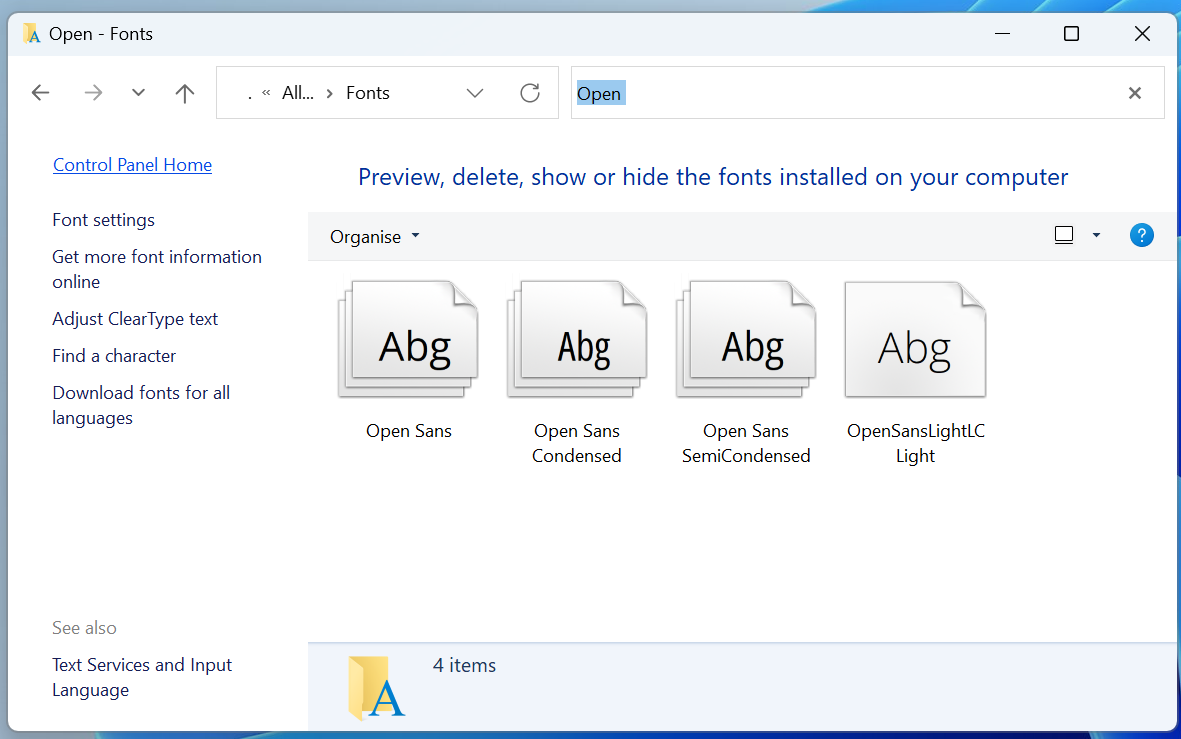Click the change view layout icon

tap(1064, 236)
